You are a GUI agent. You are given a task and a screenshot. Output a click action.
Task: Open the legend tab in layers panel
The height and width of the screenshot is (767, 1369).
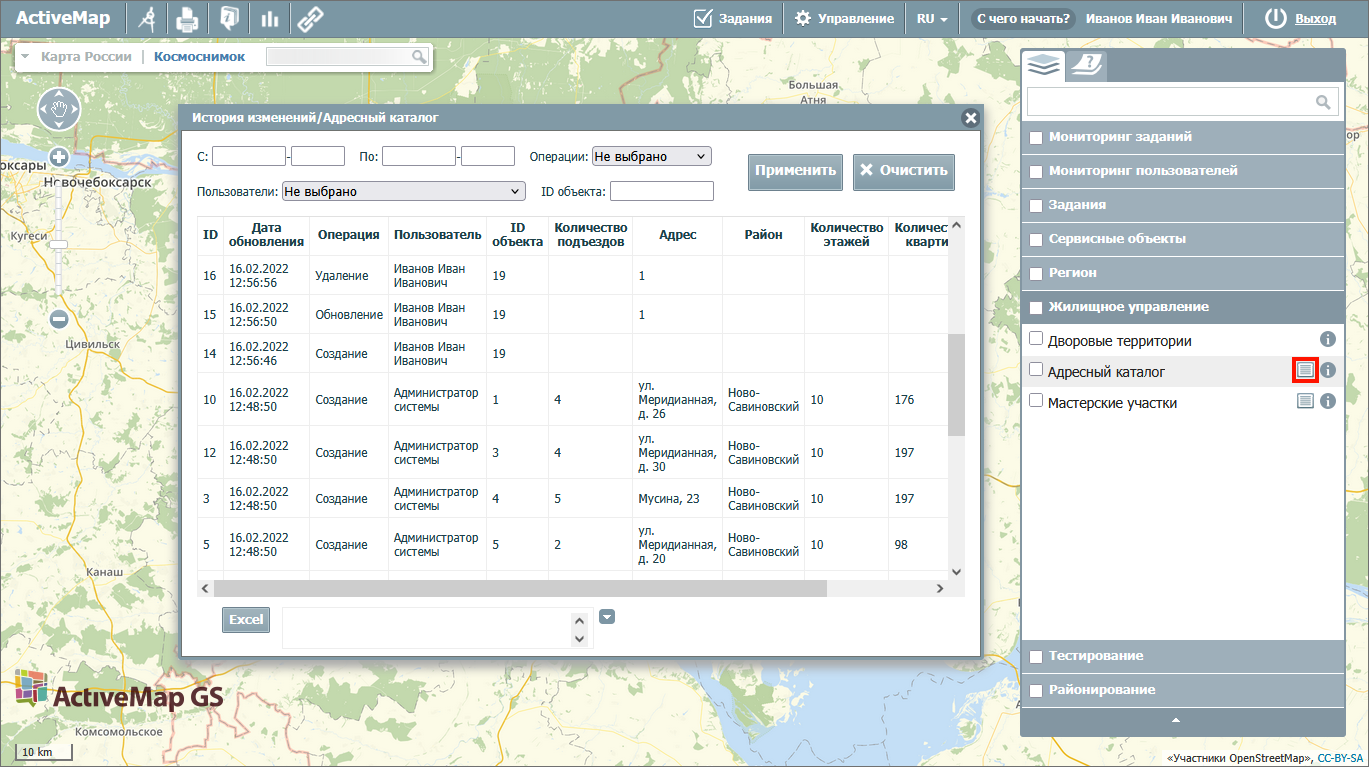click(1085, 66)
